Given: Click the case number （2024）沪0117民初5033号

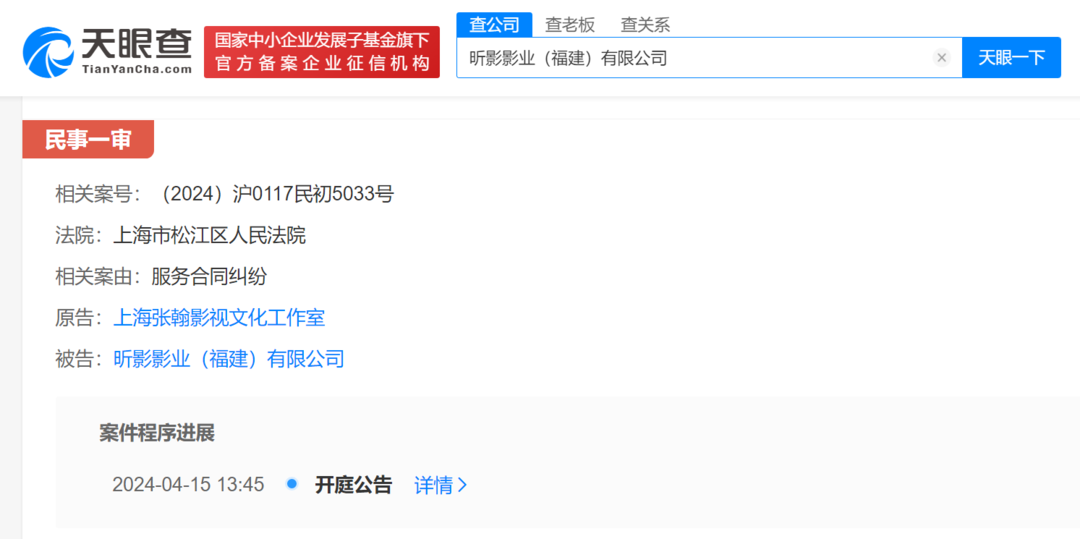Looking at the screenshot, I should click(275, 195).
